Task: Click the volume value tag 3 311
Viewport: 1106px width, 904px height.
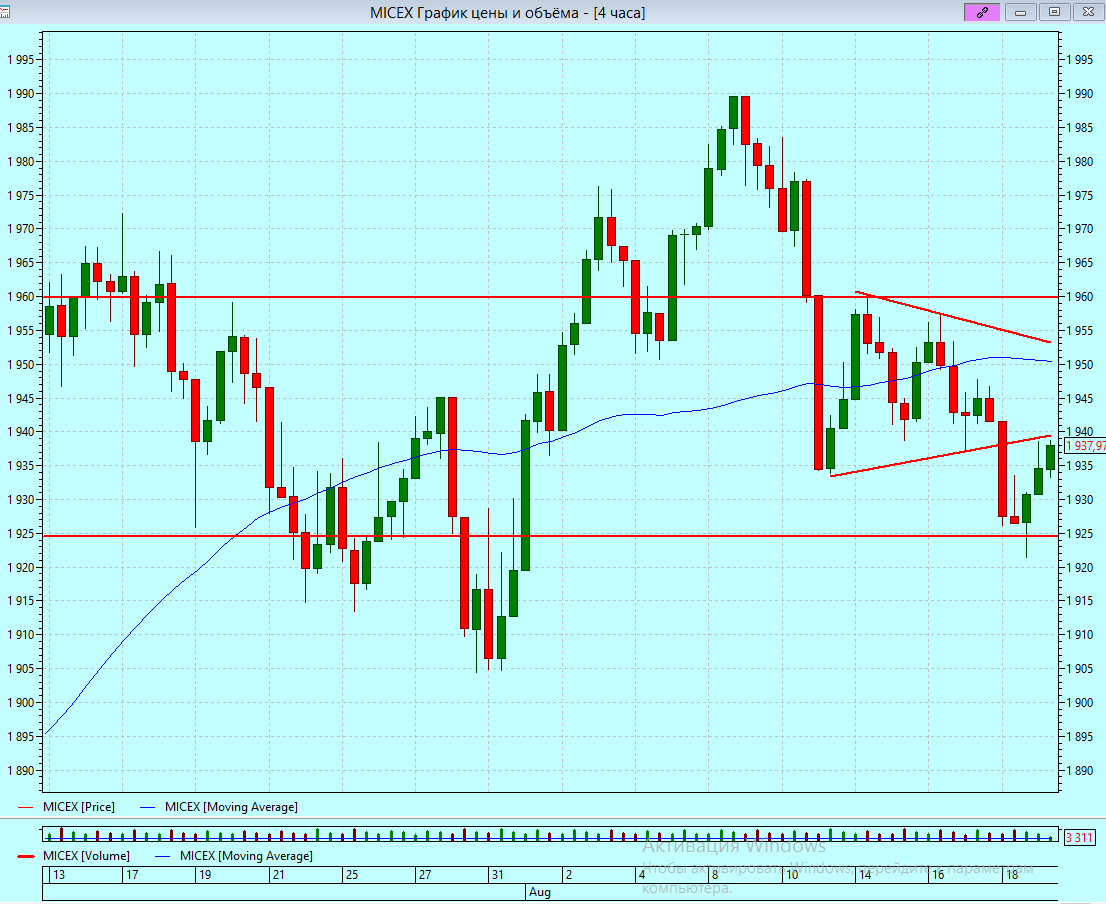Action: coord(1079,838)
